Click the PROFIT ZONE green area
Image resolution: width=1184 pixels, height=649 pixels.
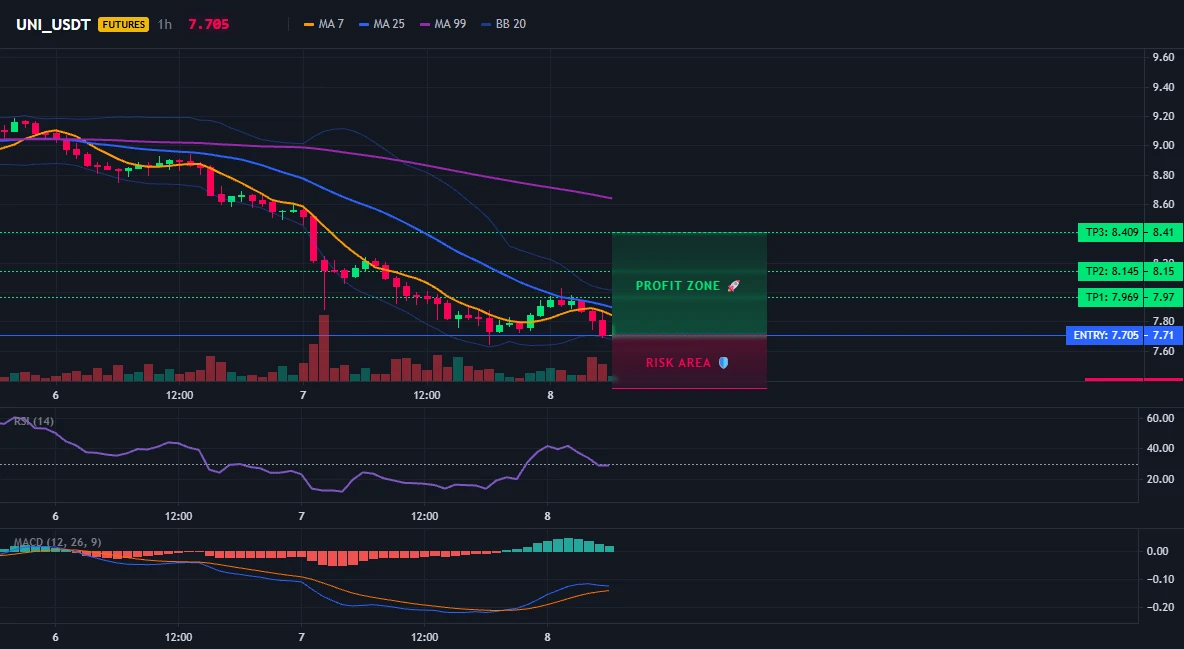[x=689, y=284]
